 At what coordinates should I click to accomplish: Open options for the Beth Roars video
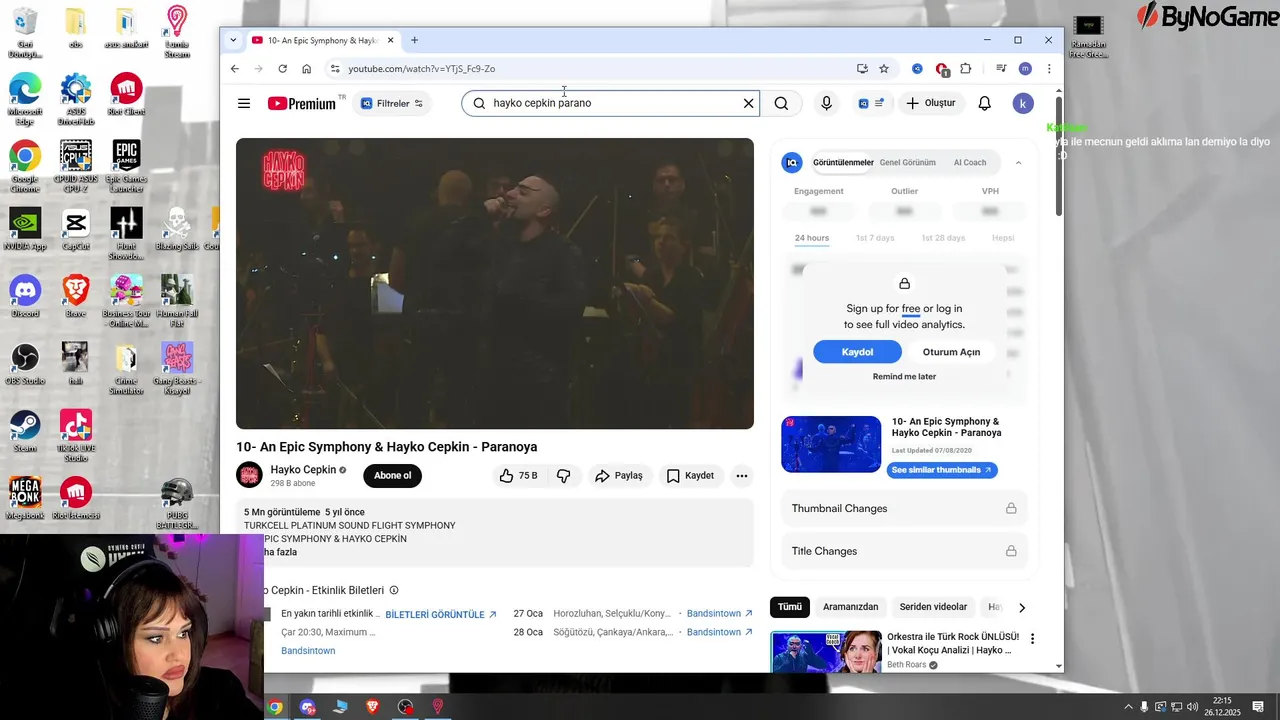click(x=1033, y=639)
